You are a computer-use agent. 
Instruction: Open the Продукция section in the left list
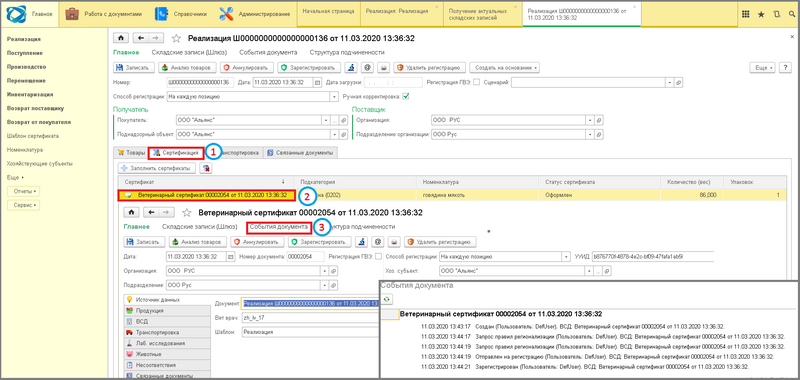pyautogui.click(x=167, y=310)
